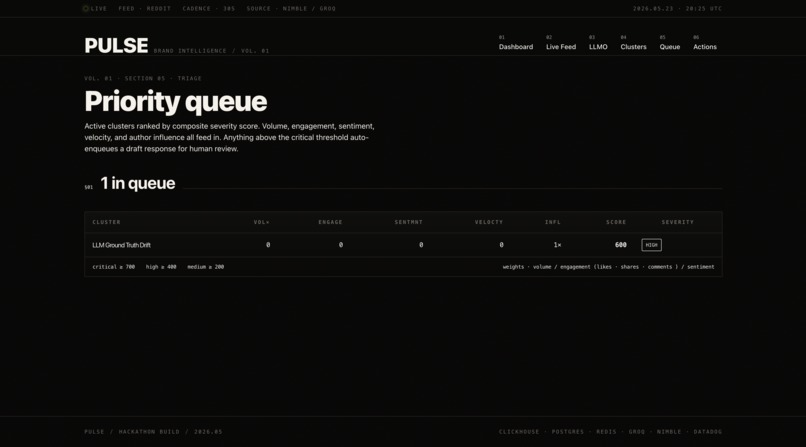Click the critical ≥ 700 threshold label
The image size is (806, 447).
[114, 267]
